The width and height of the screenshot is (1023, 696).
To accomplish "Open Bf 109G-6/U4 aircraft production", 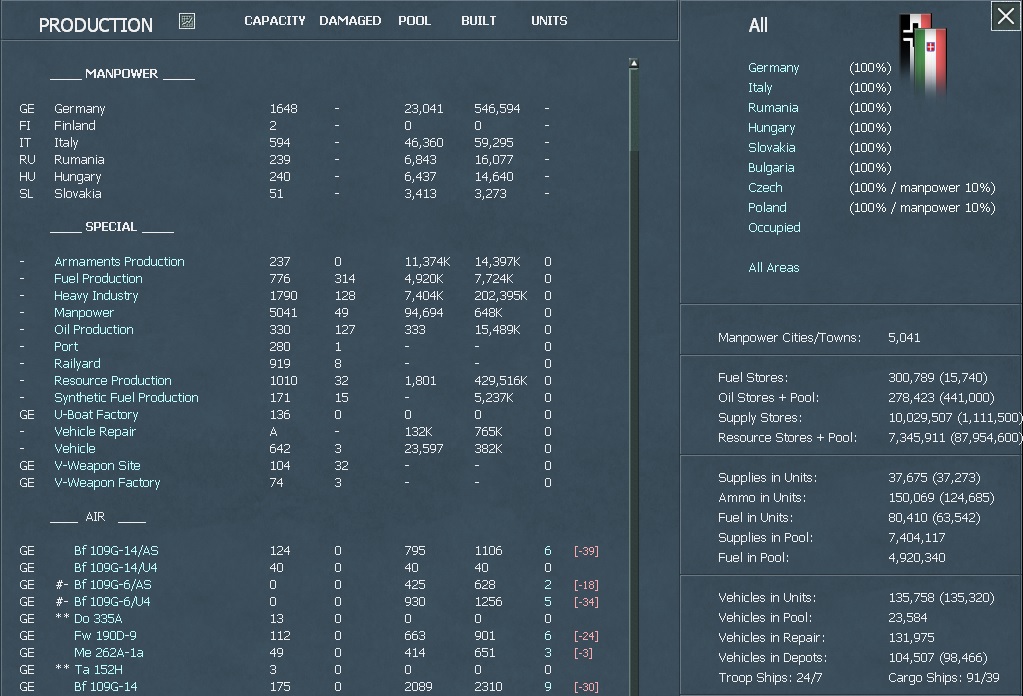I will (112, 601).
